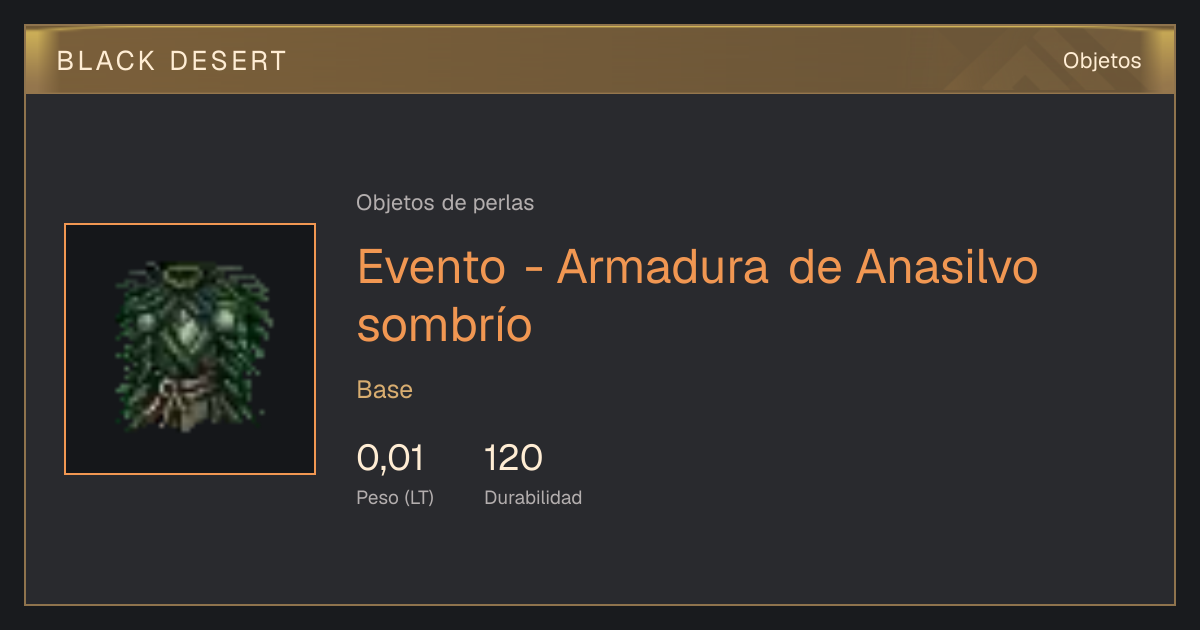Click the Durabilidad label
The image size is (1200, 630).
click(533, 498)
